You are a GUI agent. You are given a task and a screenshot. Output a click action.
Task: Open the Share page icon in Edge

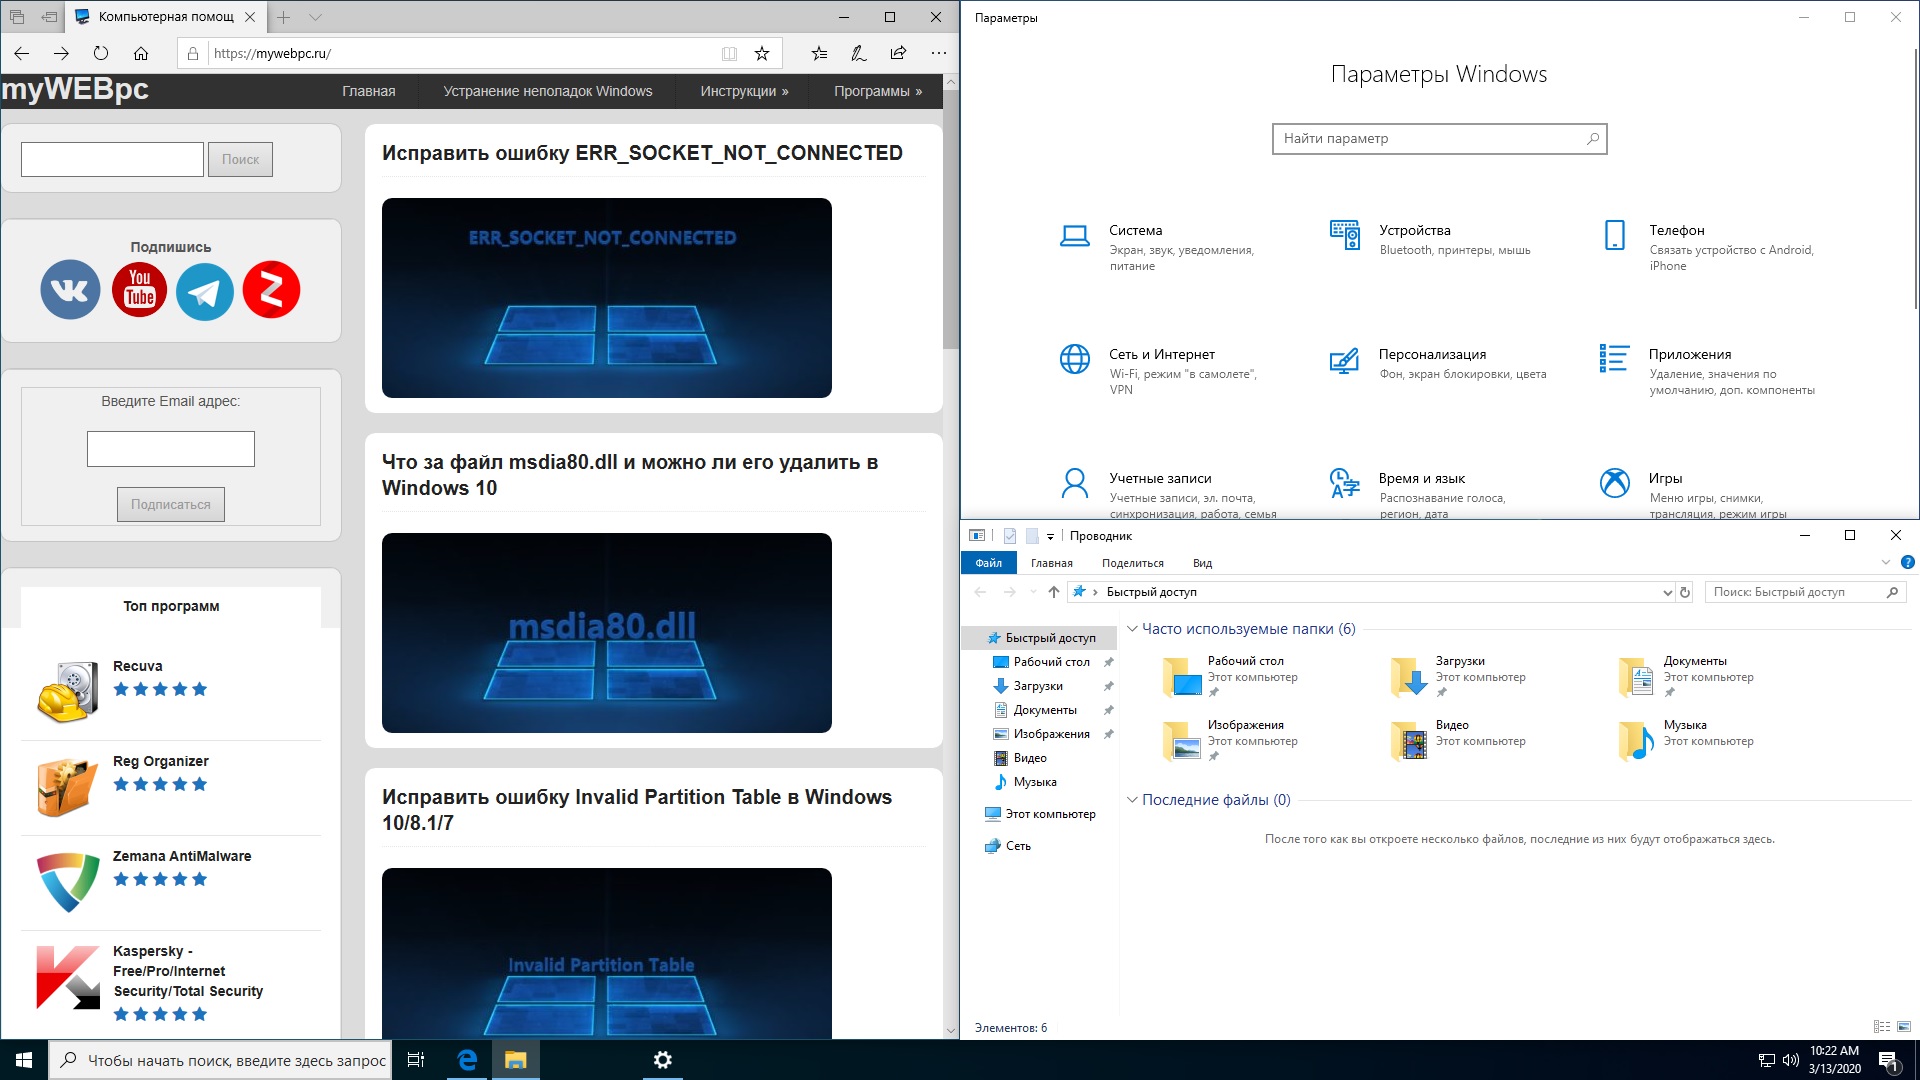(898, 53)
